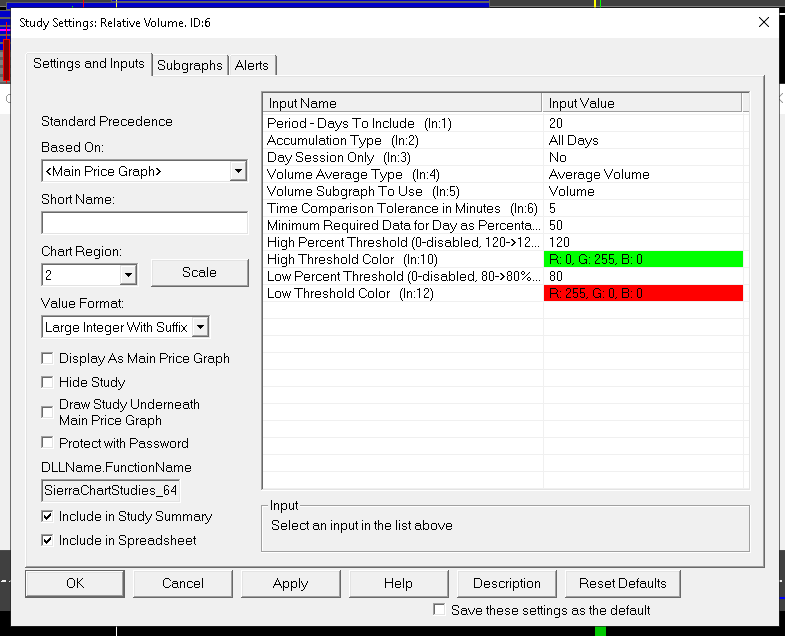Click the Scale button
Screen dimensions: 785x636
click(200, 273)
